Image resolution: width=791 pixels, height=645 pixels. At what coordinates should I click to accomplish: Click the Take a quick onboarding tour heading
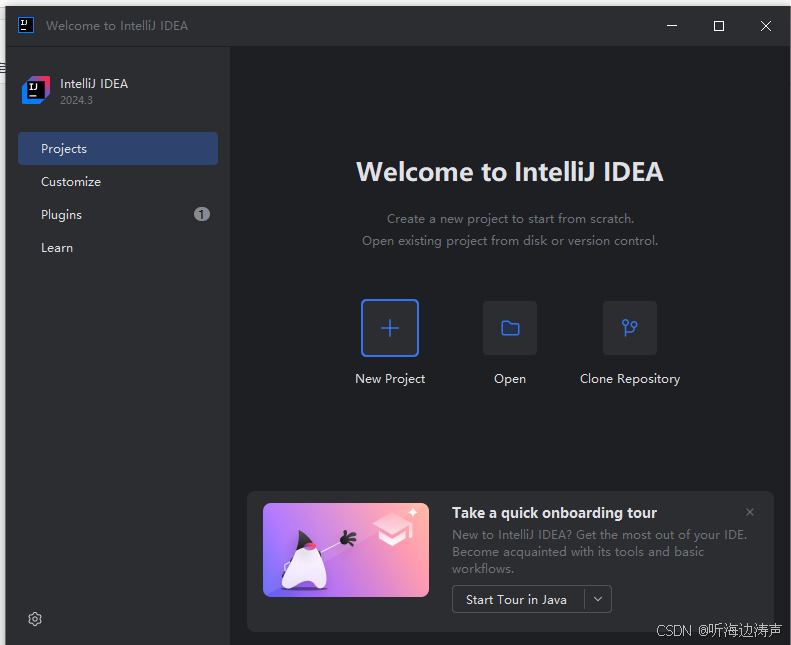(x=554, y=513)
